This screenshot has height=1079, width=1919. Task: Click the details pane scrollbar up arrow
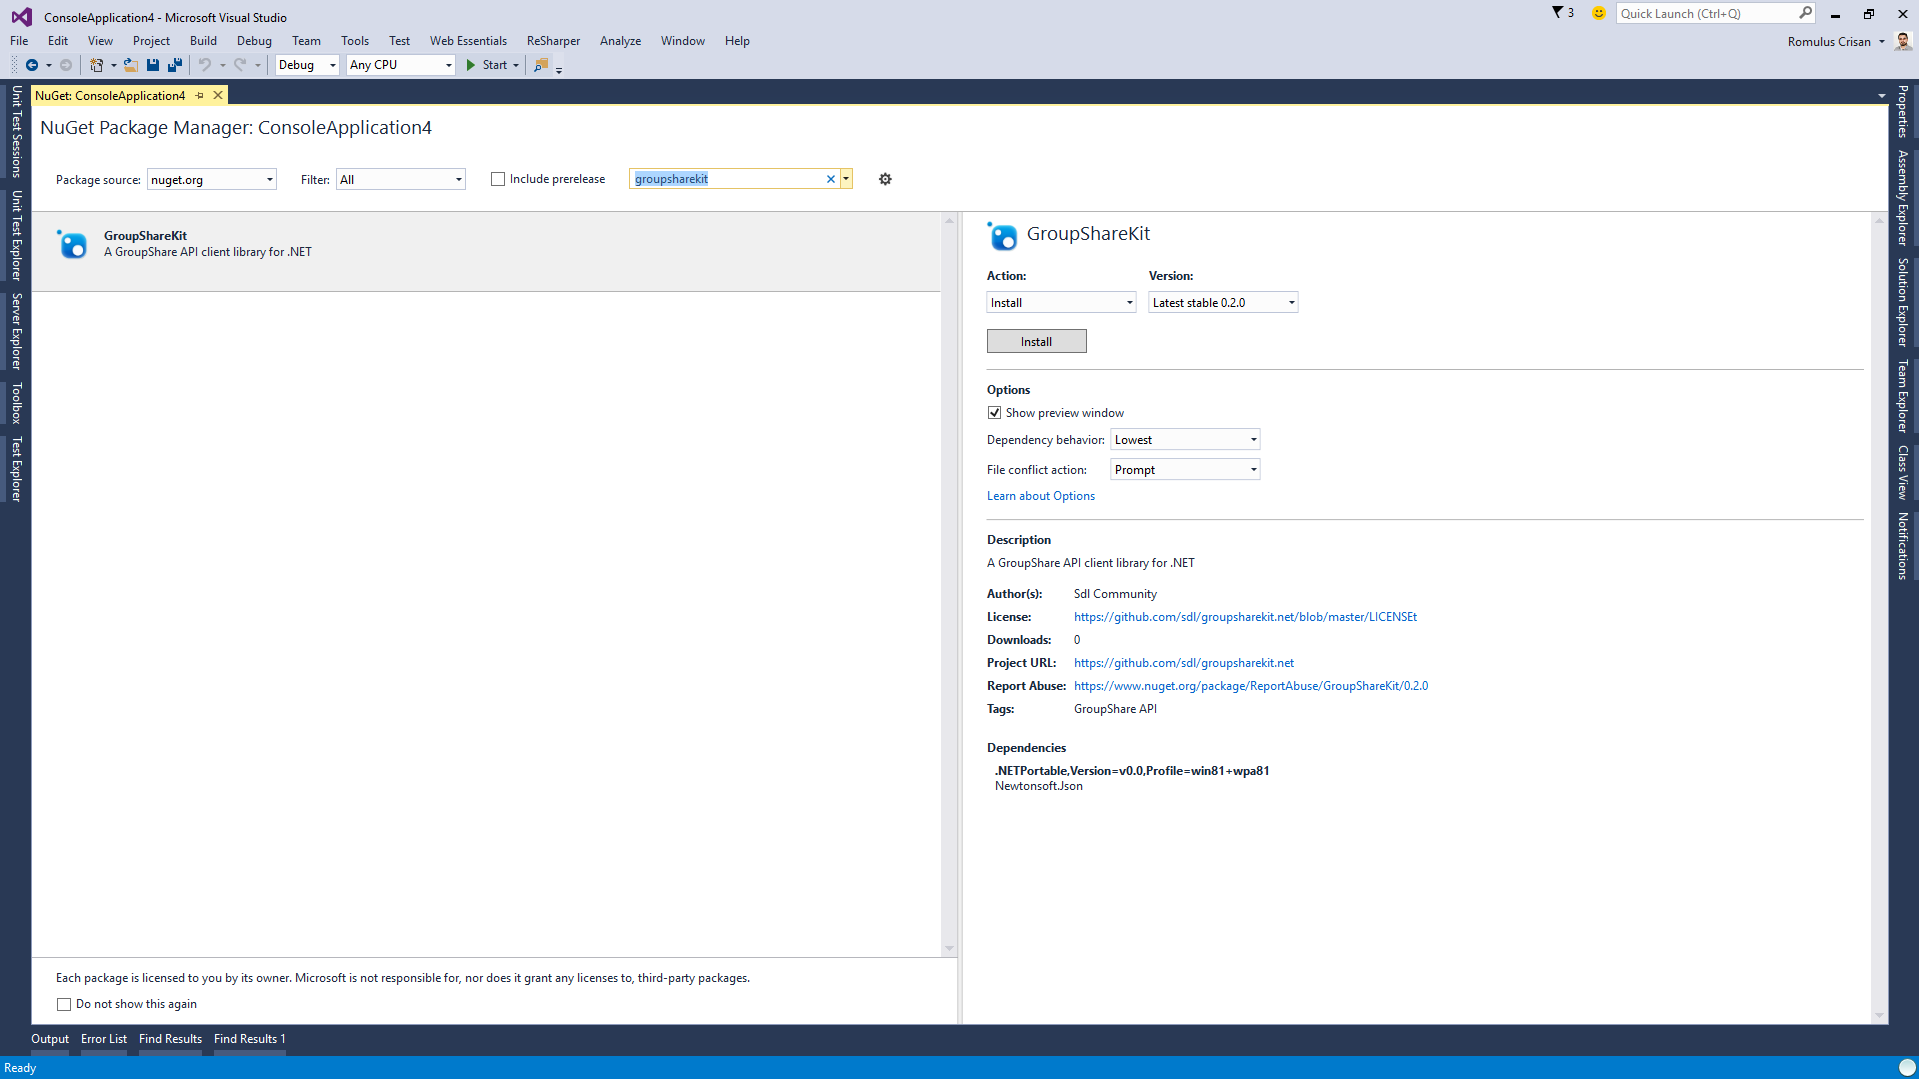tap(1879, 220)
